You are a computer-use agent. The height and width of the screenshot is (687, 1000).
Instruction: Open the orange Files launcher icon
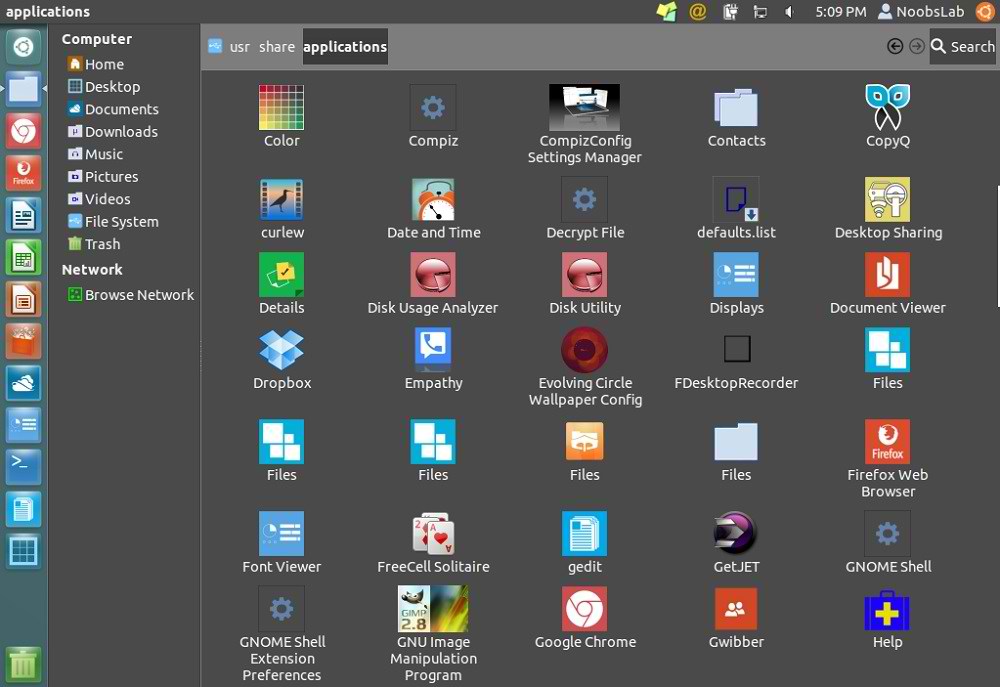pyautogui.click(x=584, y=441)
